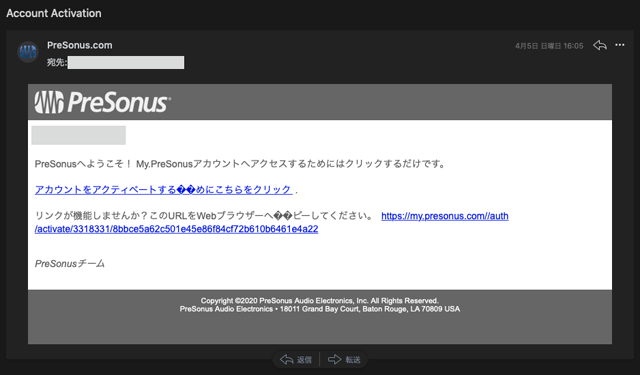The height and width of the screenshot is (375, 640).
Task: Click the リンクが機能しませんか help text
Action: (204, 216)
